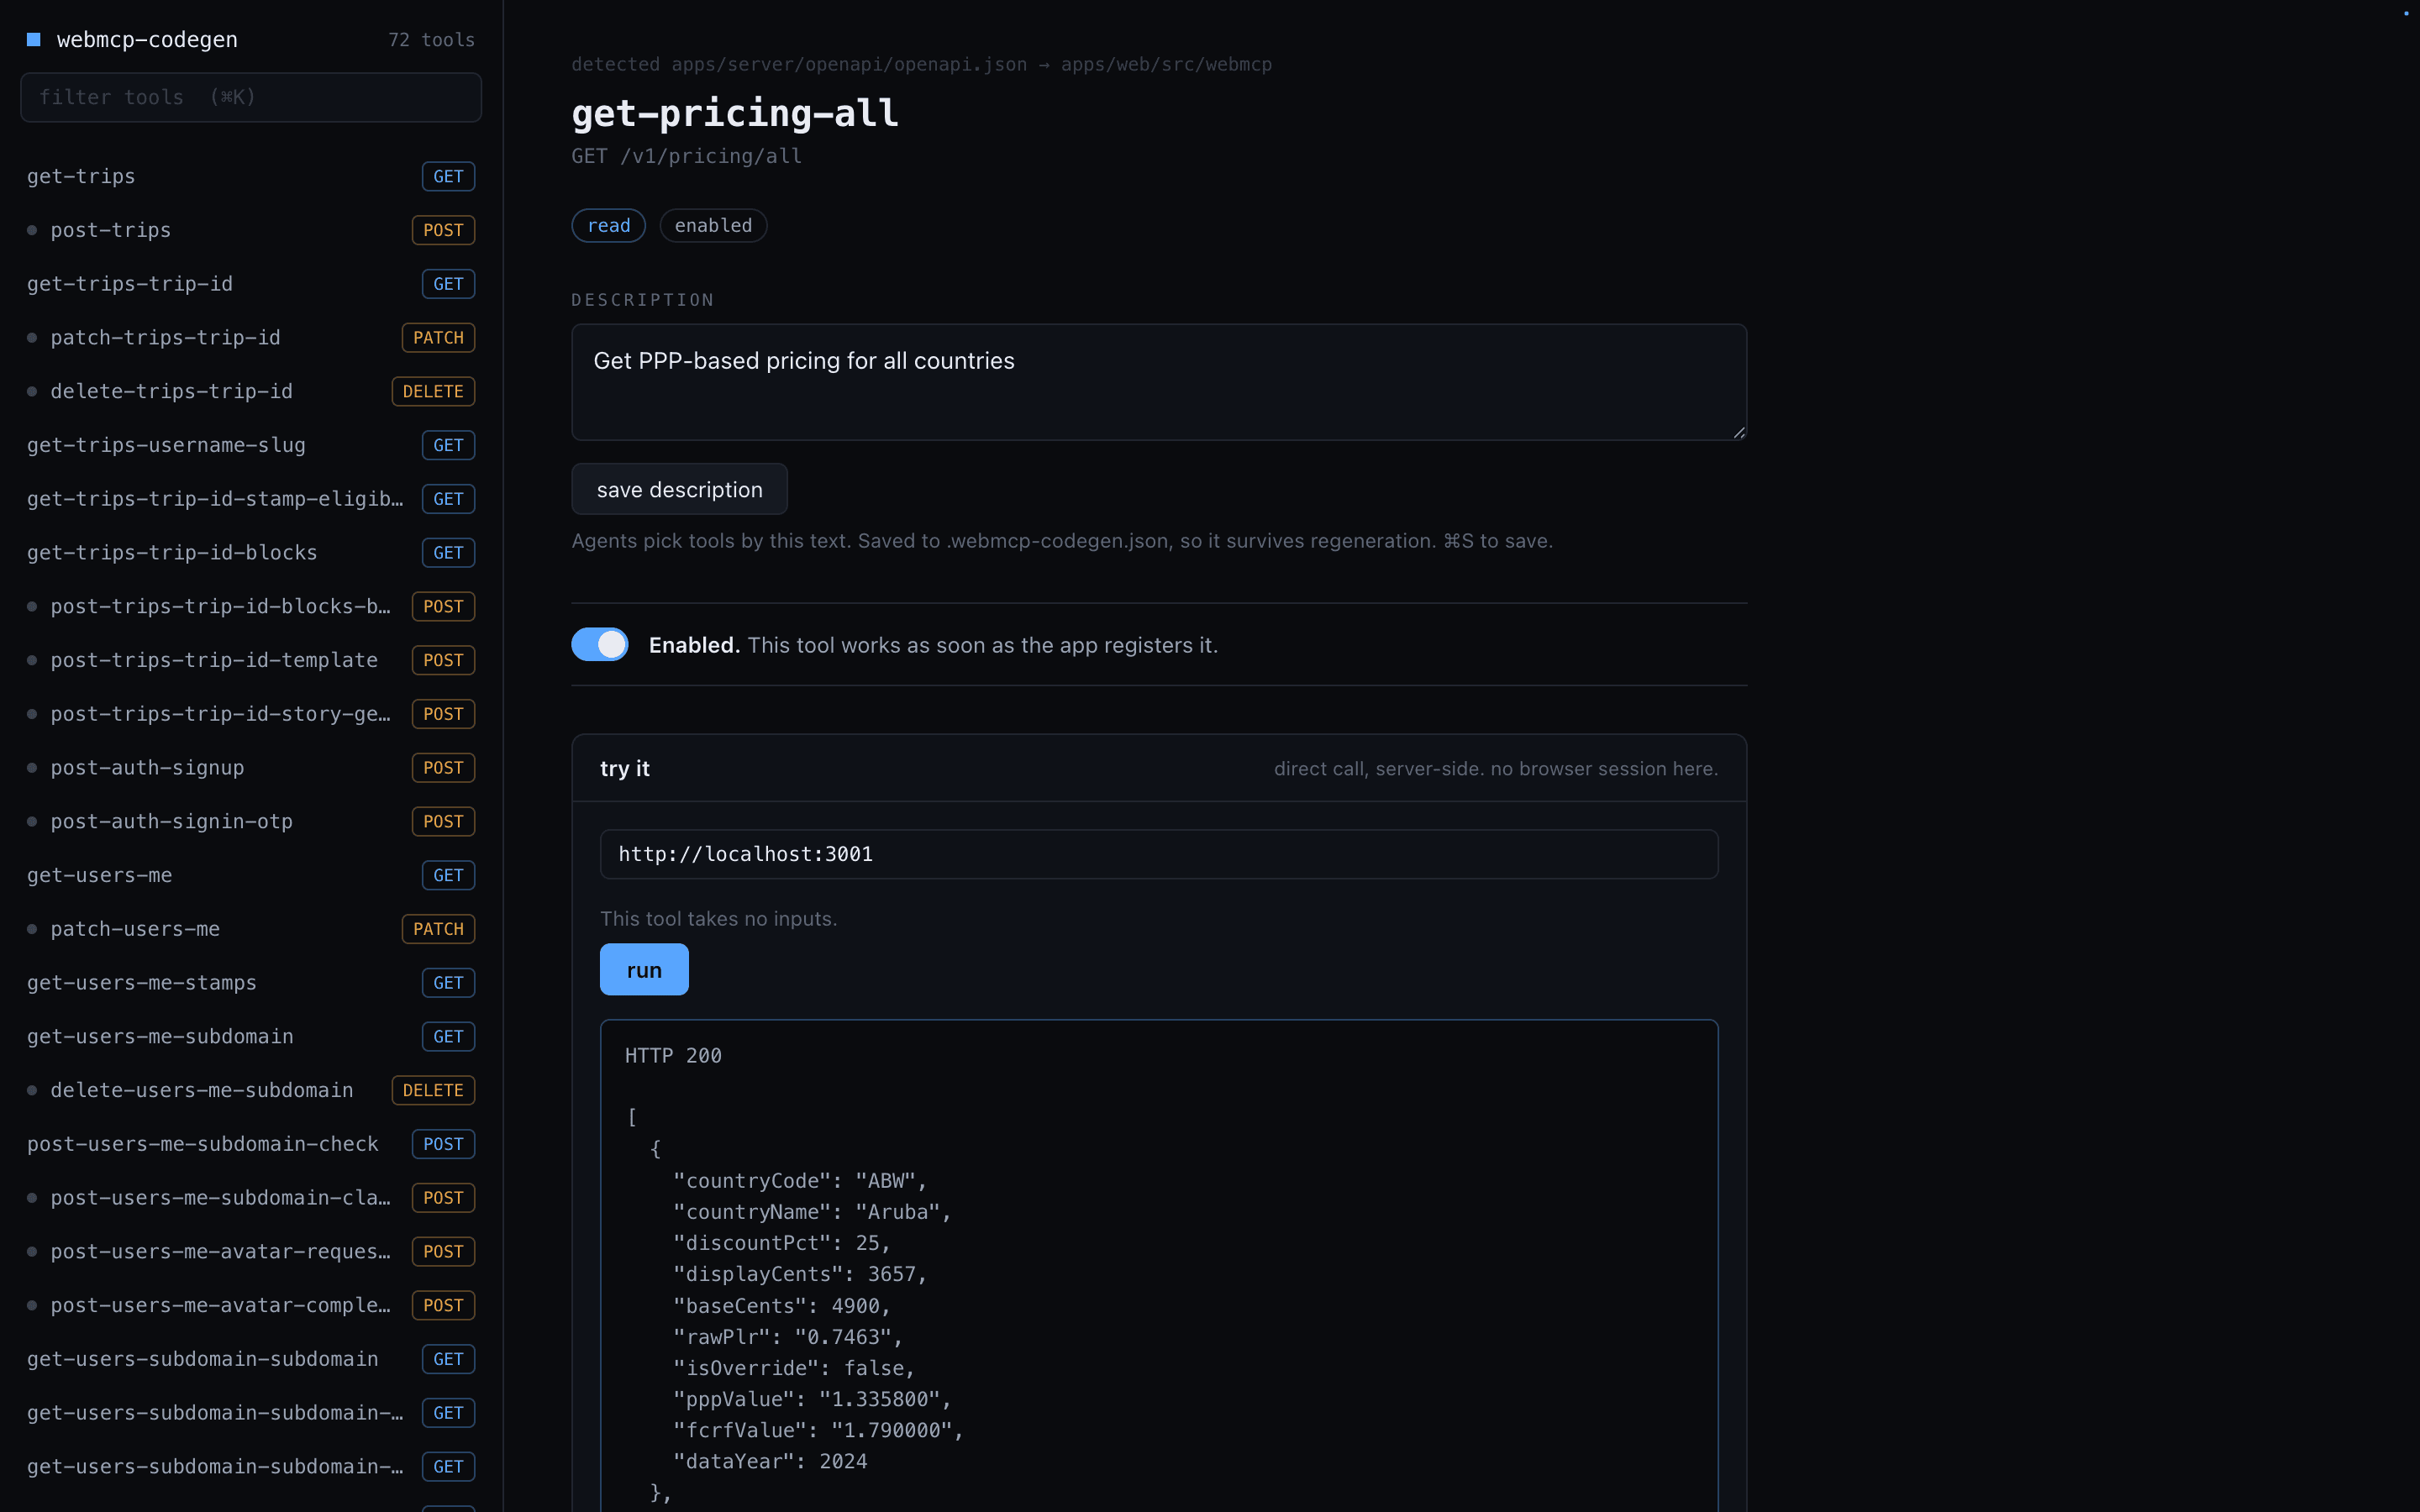Viewport: 2420px width, 1512px height.
Task: Open patch-trips-trip-id tool
Action: 251,338
